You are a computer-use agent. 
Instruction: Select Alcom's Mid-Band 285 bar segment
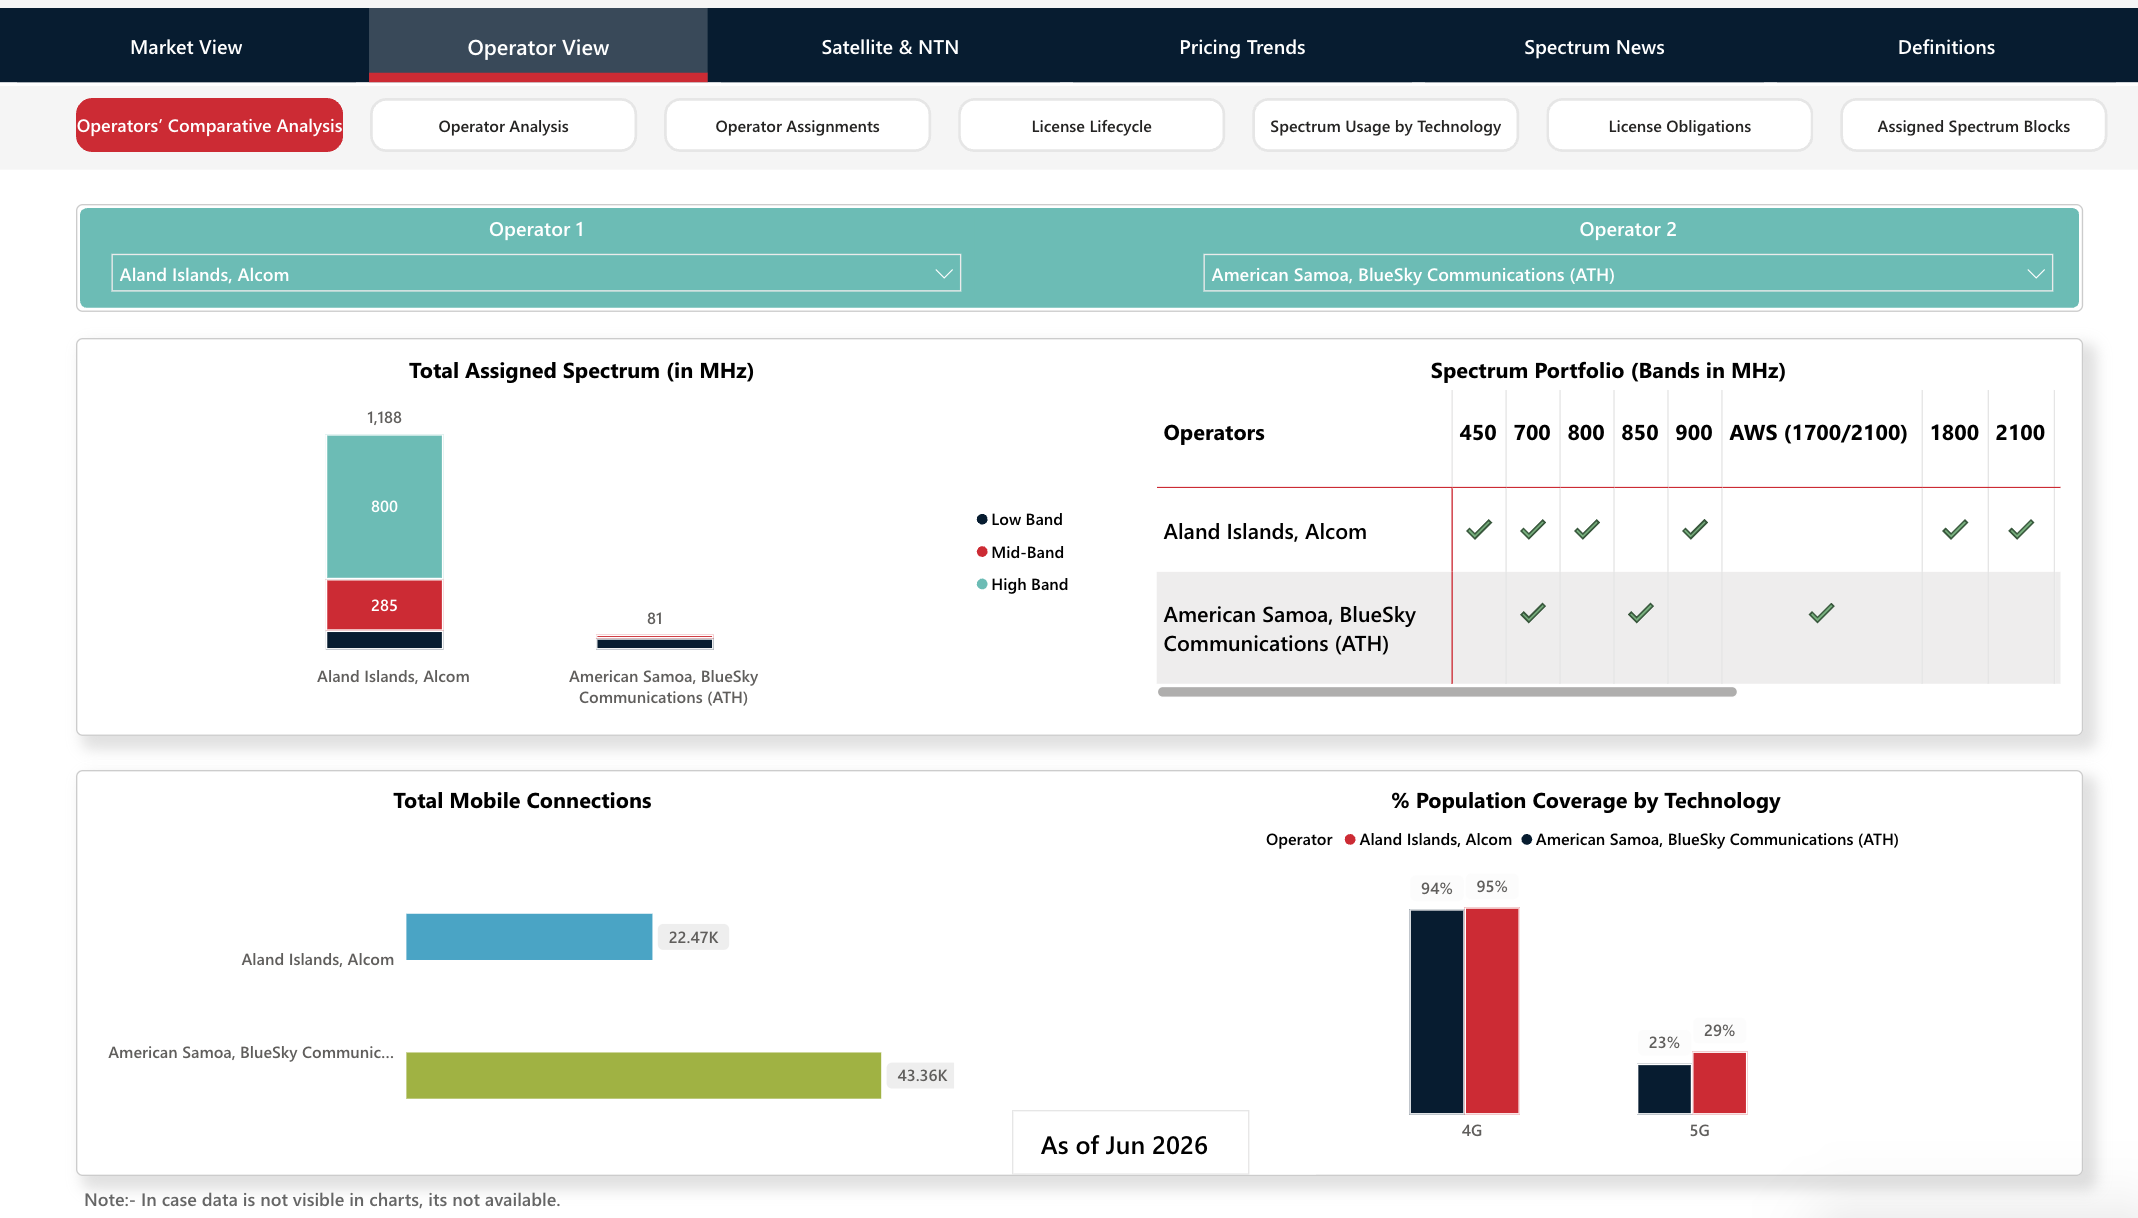(x=384, y=605)
